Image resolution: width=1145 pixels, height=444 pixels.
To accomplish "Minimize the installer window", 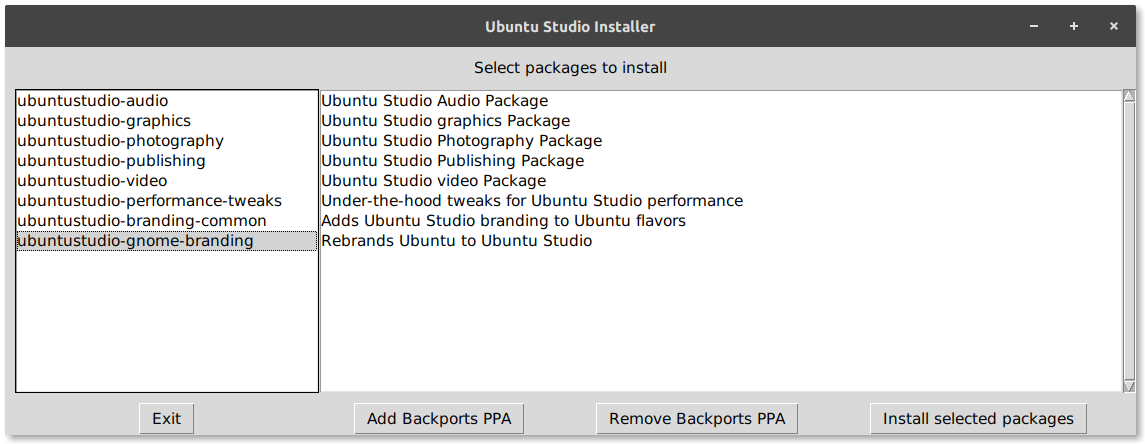I will (x=1034, y=26).
